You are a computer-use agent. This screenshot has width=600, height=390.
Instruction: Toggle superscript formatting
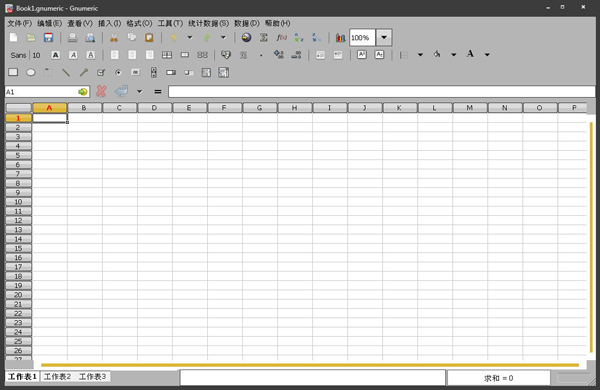pyautogui.click(x=362, y=55)
